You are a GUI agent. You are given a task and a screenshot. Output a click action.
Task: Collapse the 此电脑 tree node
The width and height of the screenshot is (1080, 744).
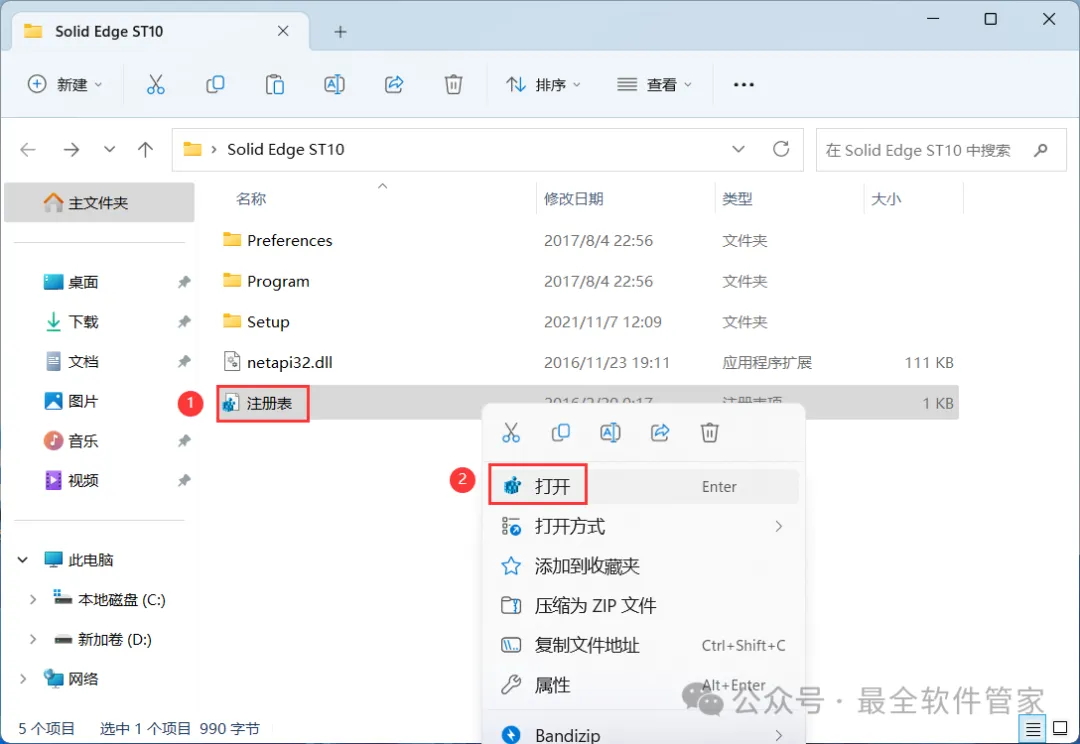(23, 559)
